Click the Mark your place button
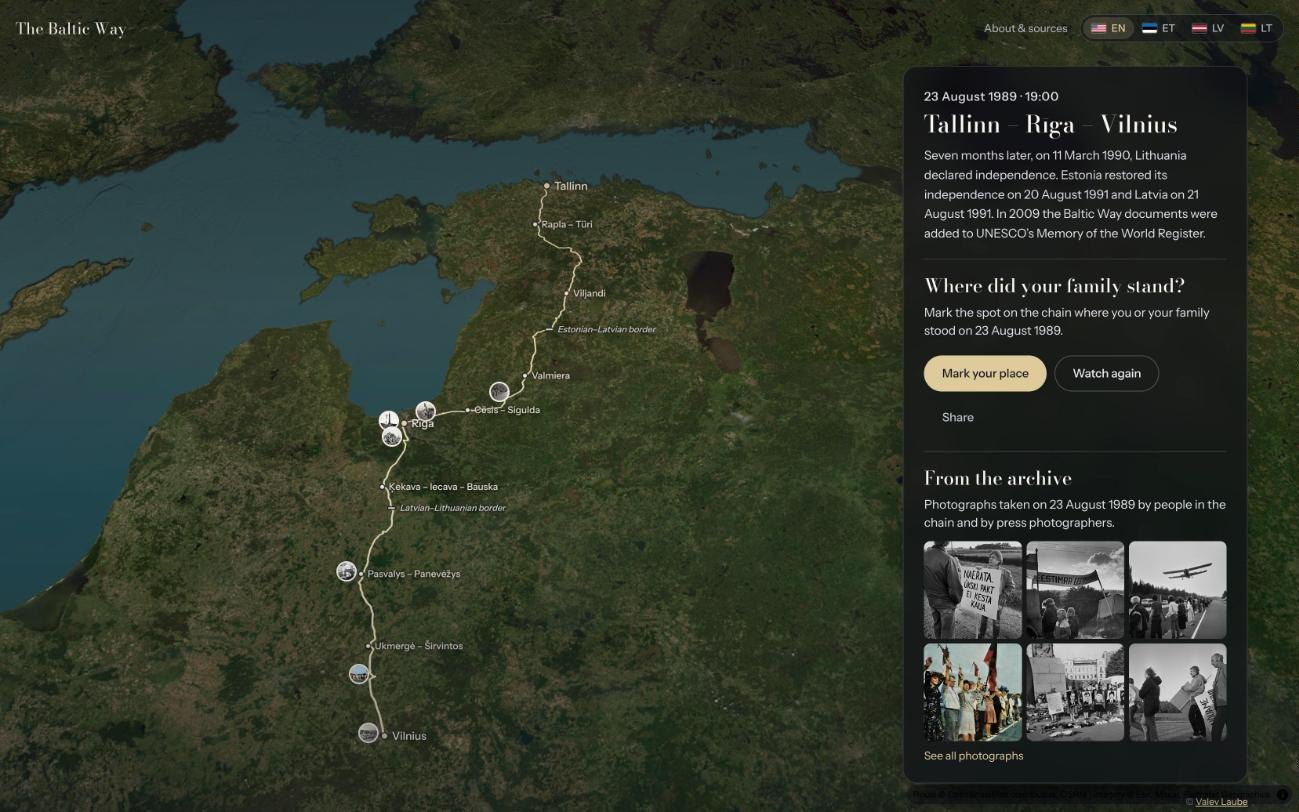 (985, 373)
